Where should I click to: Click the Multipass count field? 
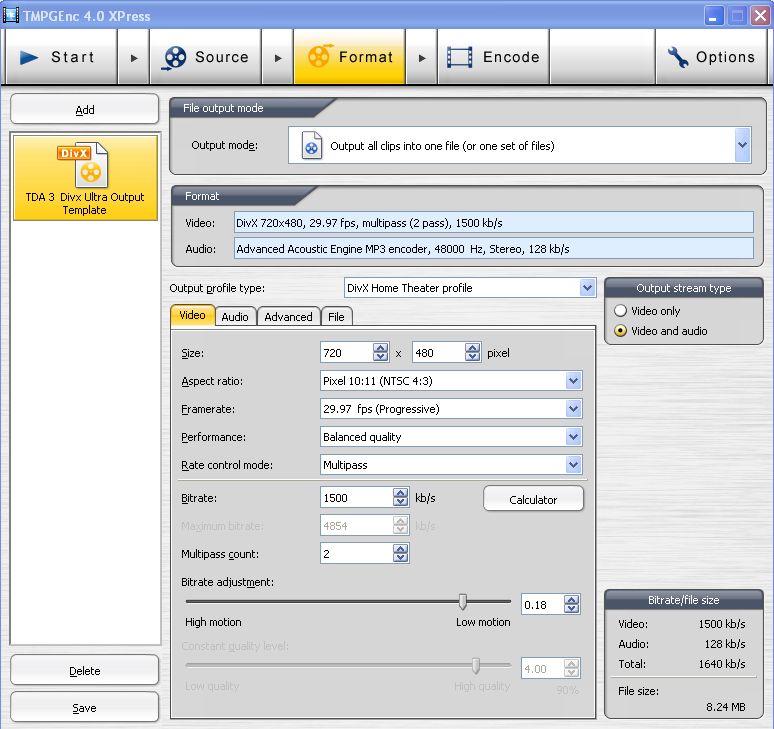click(356, 553)
